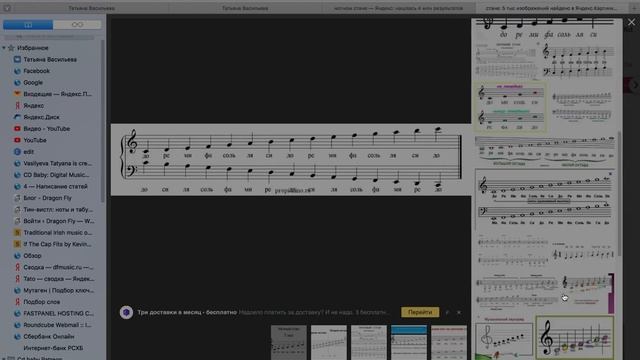Viewport: 640px width, 360px height.
Task: Select first bottom filmstrip thumbnail
Action: [289, 342]
